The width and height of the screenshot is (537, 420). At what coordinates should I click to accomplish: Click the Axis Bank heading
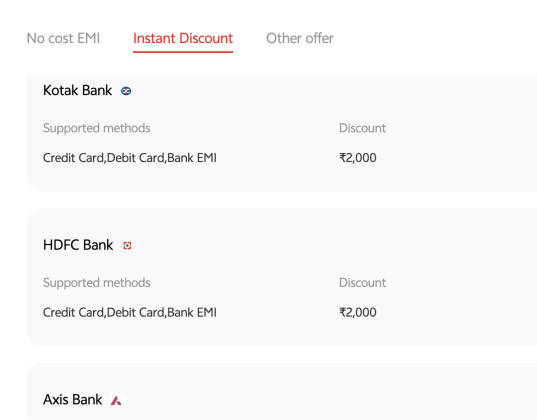(73, 400)
